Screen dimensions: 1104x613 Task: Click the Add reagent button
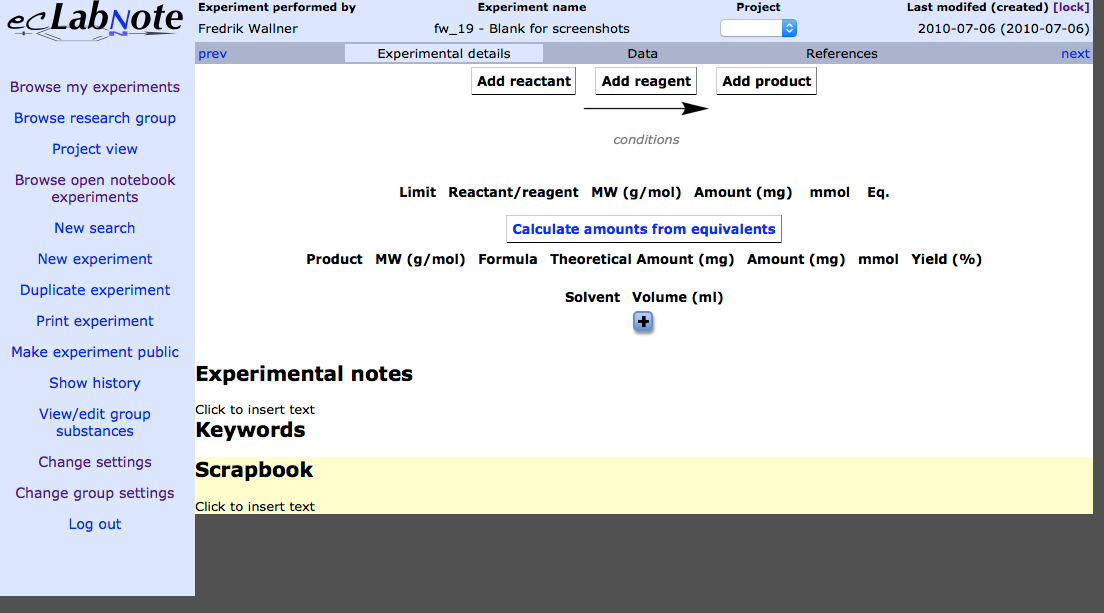(646, 81)
